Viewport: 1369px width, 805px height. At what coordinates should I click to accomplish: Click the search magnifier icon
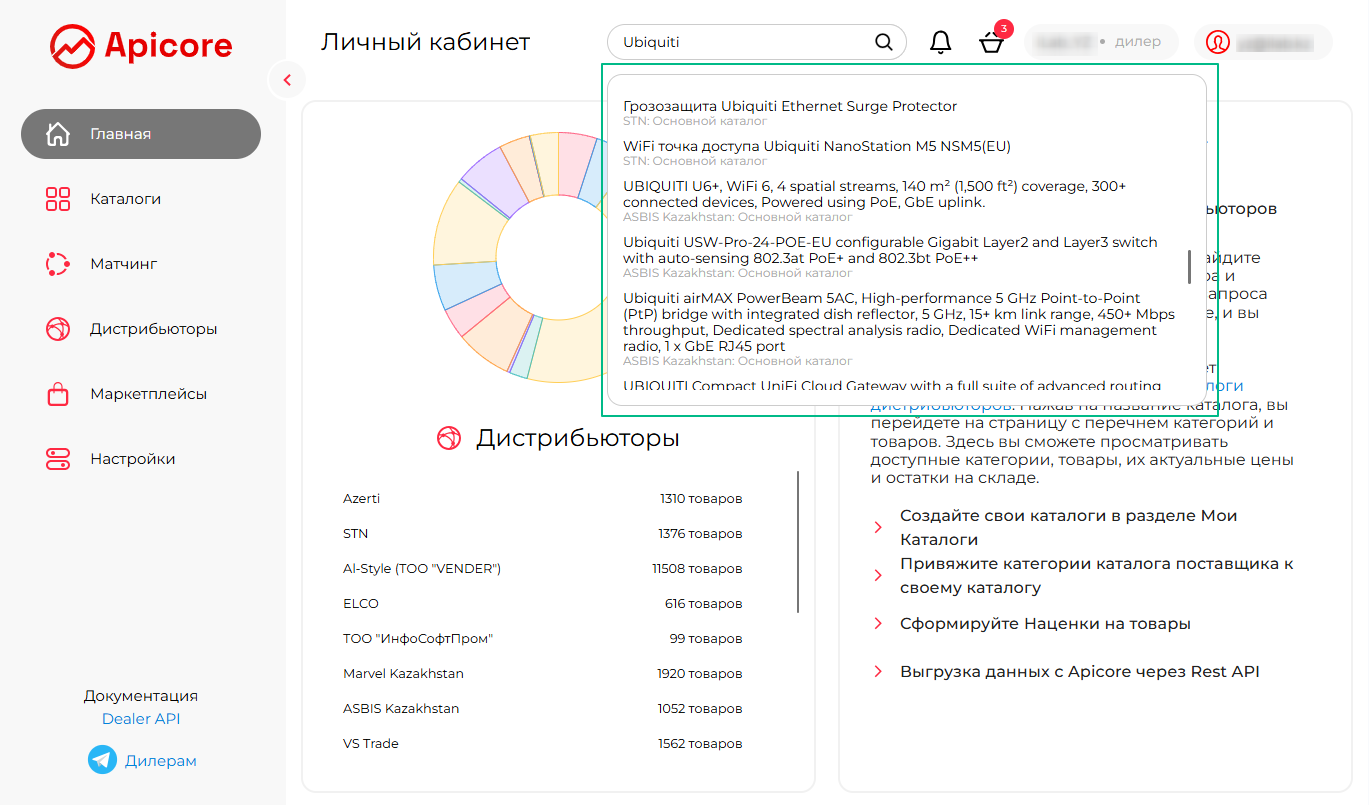point(884,42)
